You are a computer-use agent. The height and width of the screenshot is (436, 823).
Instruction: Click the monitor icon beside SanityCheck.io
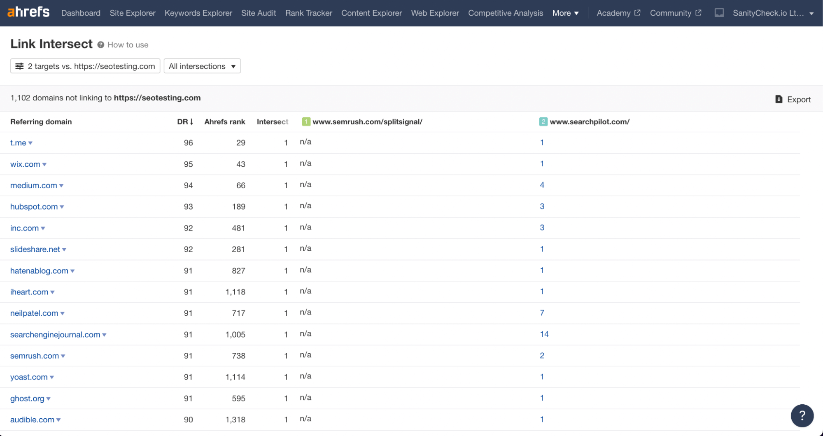click(x=719, y=13)
